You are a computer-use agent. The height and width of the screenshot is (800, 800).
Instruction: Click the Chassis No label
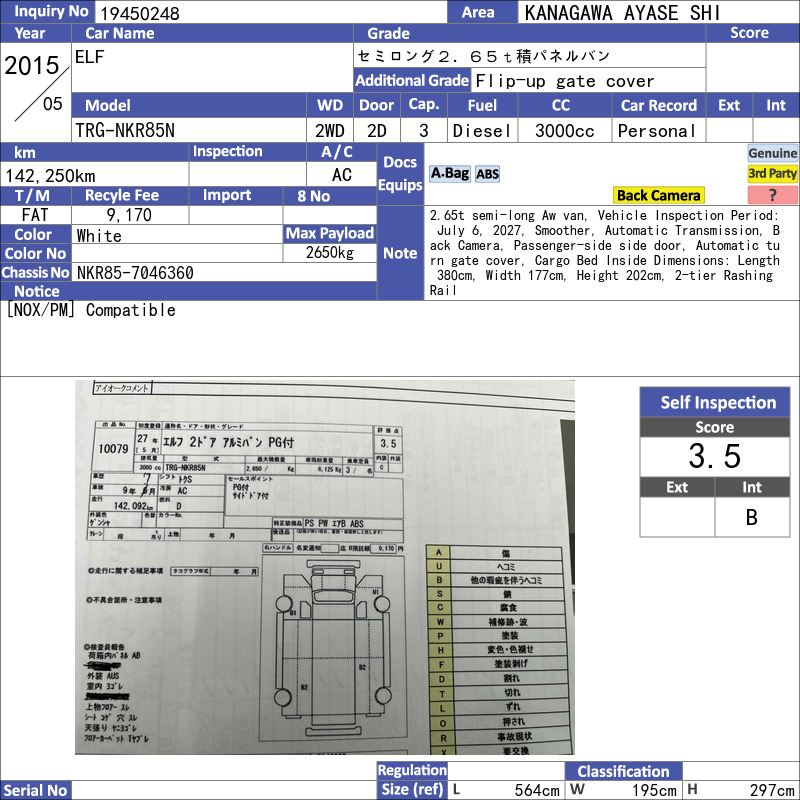pos(35,272)
